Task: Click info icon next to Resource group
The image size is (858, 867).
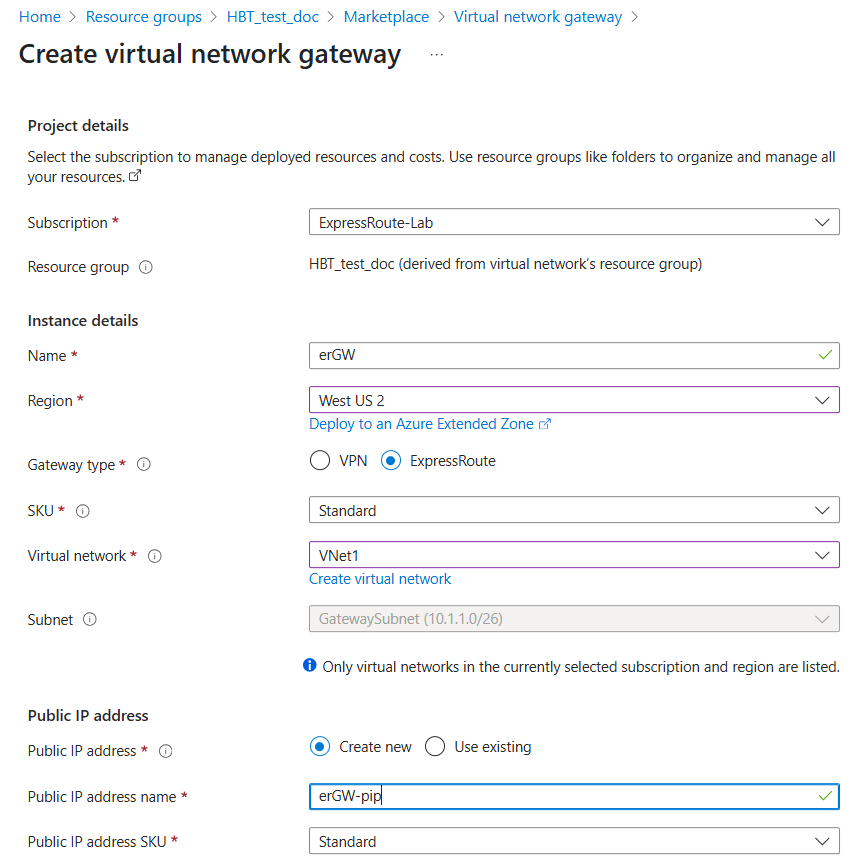Action: 146,268
